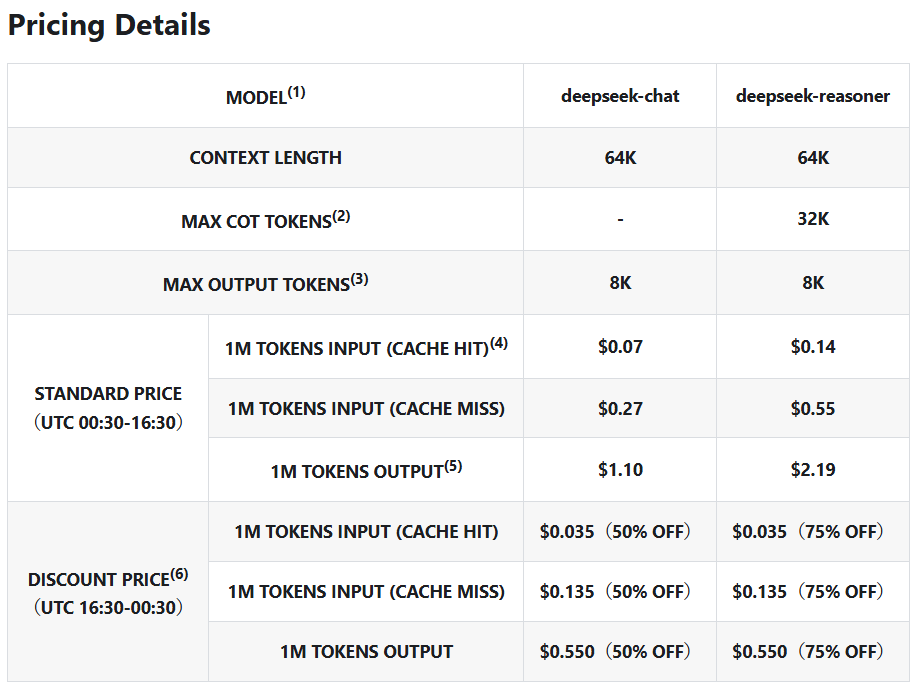
Task: Click the $0.14 cache hit price
Action: [813, 346]
